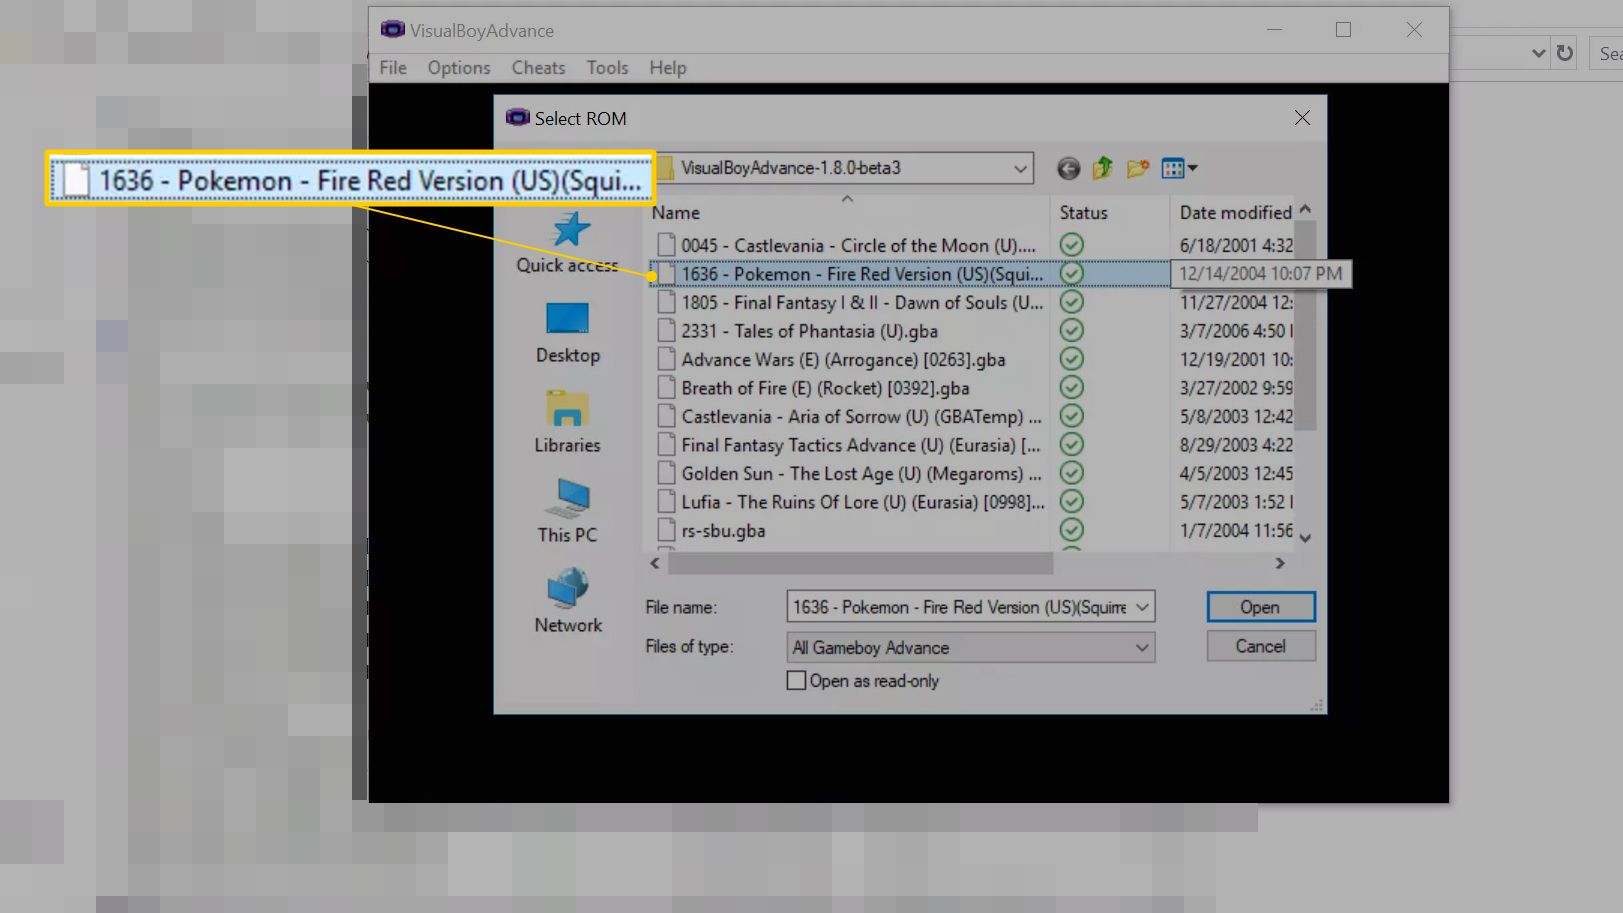The image size is (1623, 913).
Task: Select 1636 - Pokemon - Fire Red Version file
Action: coord(862,274)
